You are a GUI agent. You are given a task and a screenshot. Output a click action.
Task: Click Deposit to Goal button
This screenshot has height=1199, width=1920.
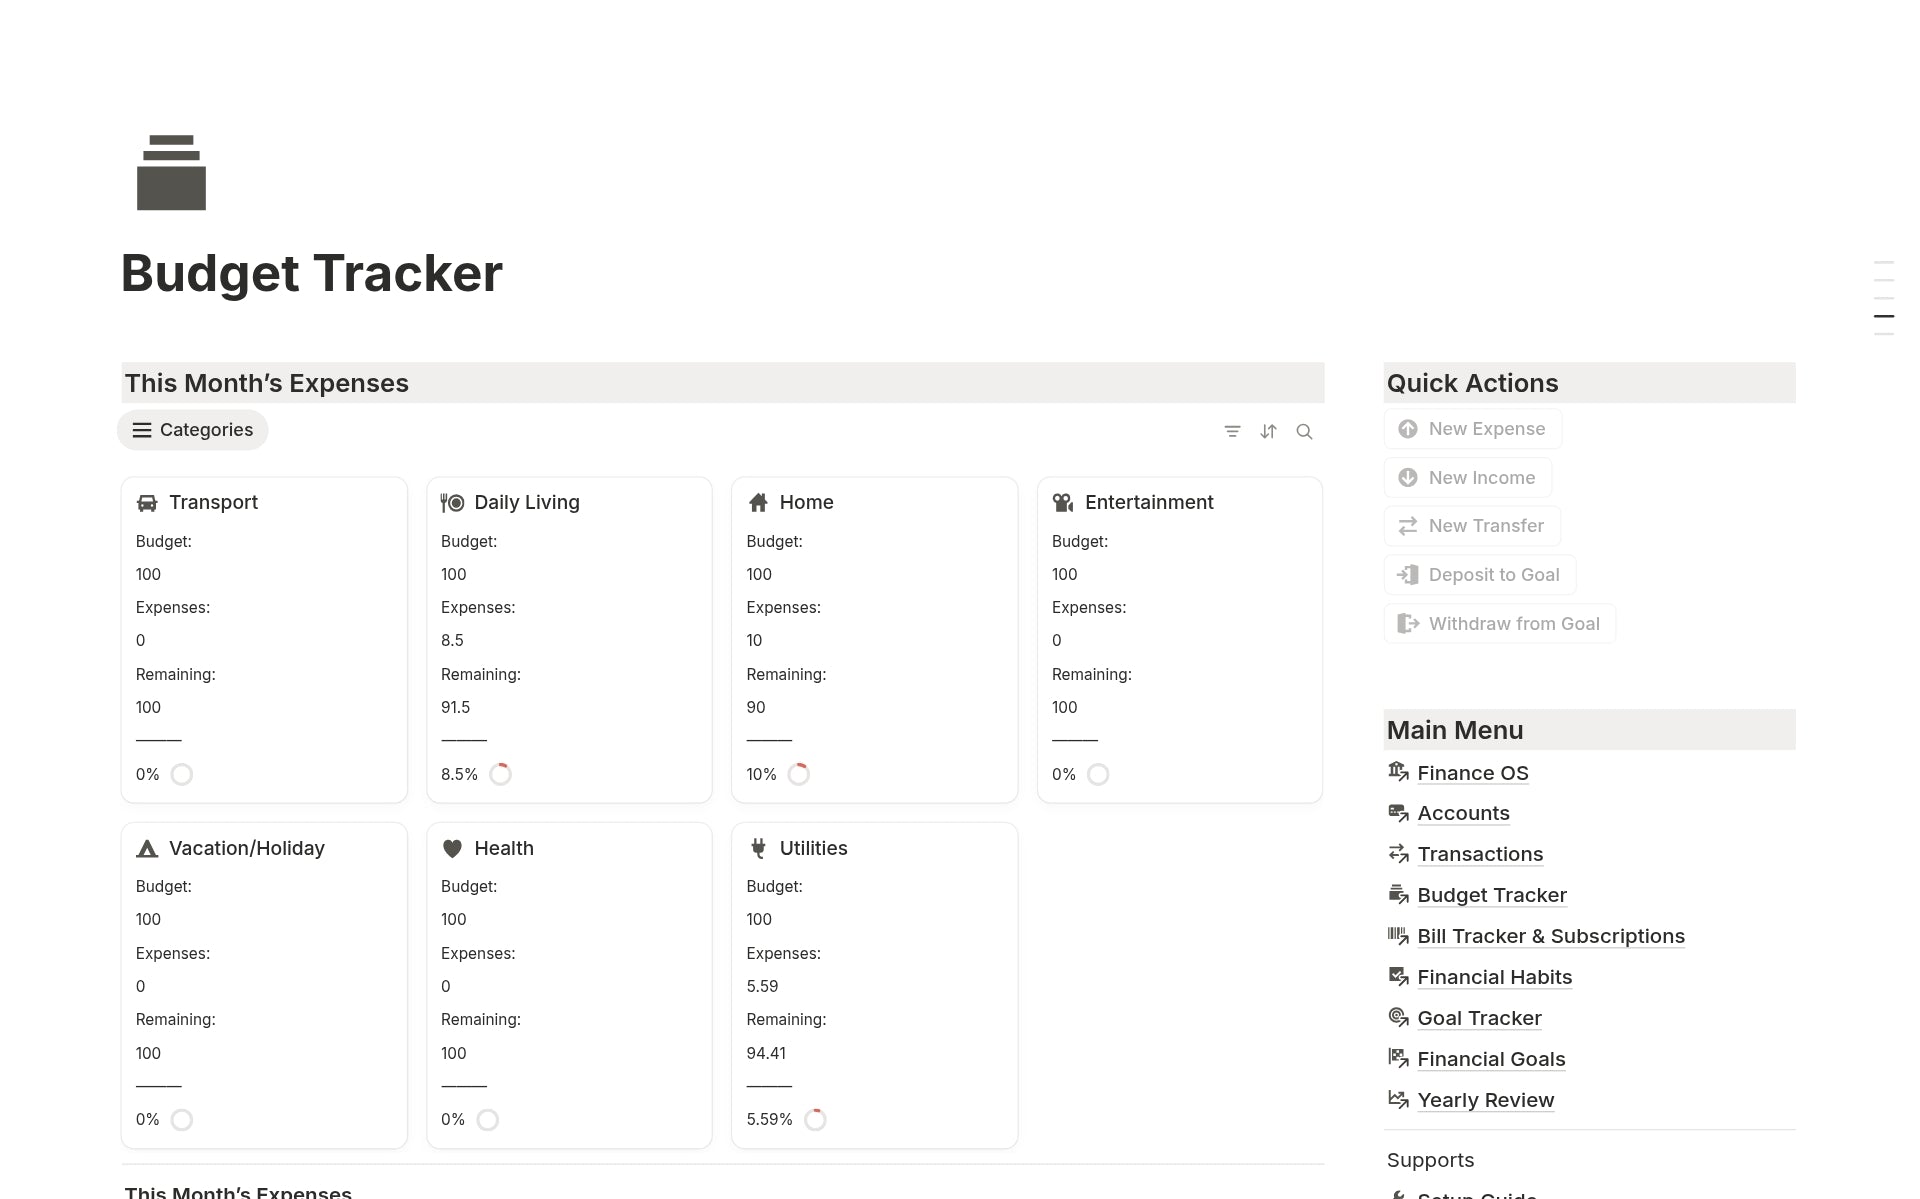1480,575
